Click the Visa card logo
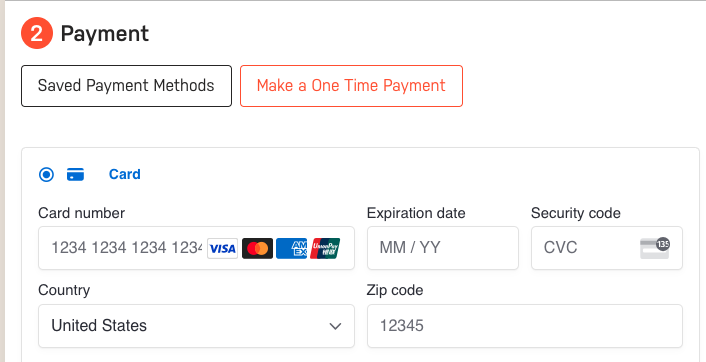 point(222,249)
